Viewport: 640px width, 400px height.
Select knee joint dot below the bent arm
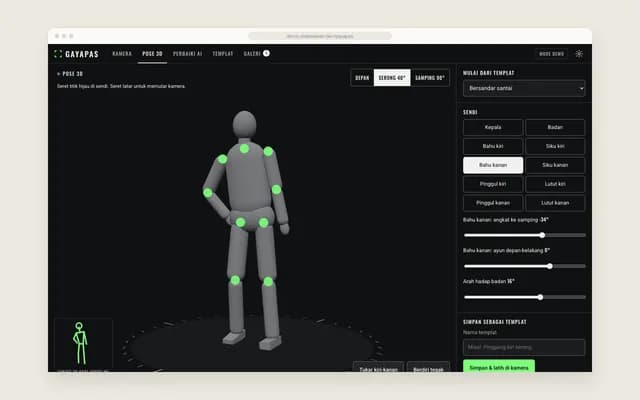point(235,280)
